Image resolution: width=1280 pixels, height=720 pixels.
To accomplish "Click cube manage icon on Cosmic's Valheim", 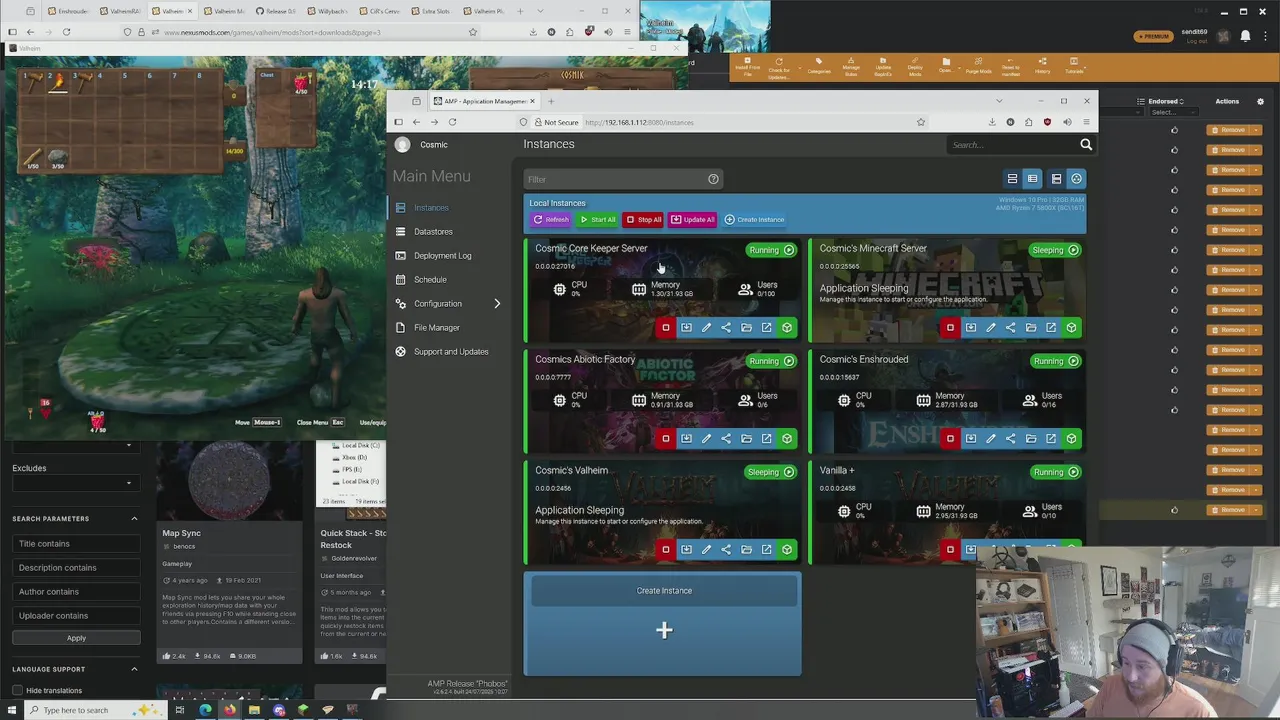I will tap(787, 550).
